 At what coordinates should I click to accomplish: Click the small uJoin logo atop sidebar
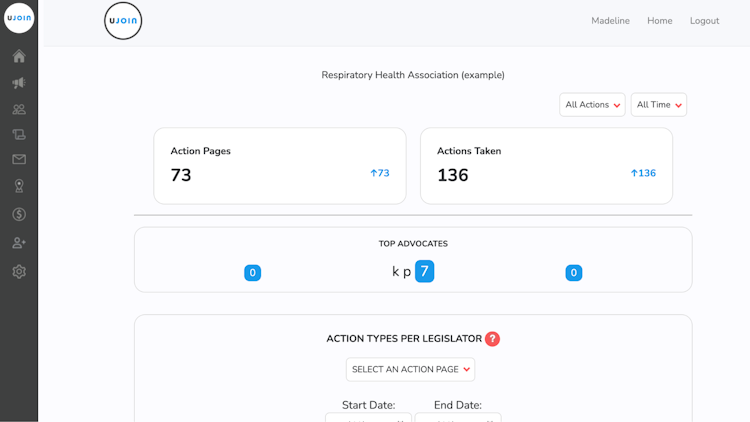[x=19, y=18]
